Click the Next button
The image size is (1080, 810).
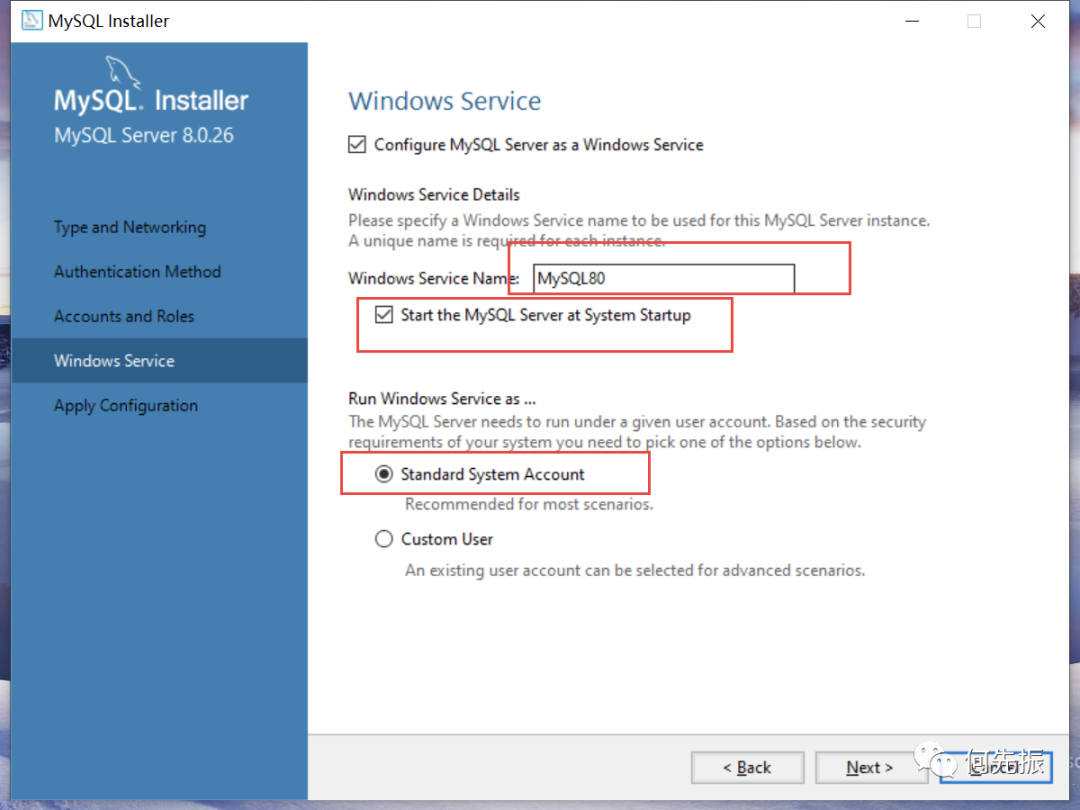click(870, 767)
